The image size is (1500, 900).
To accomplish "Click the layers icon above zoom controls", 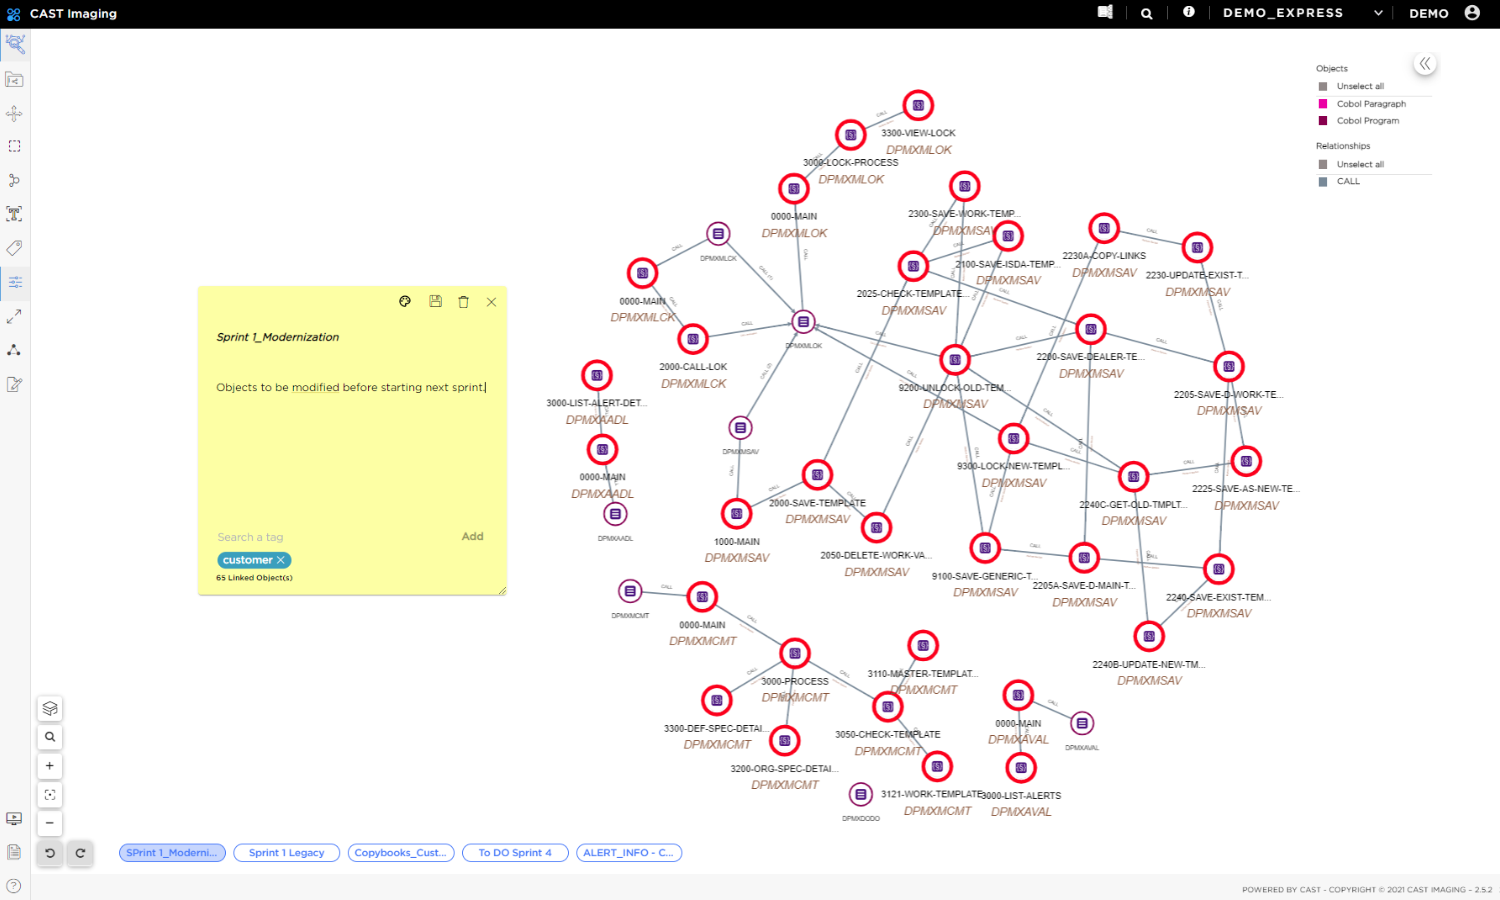I will 50,708.
